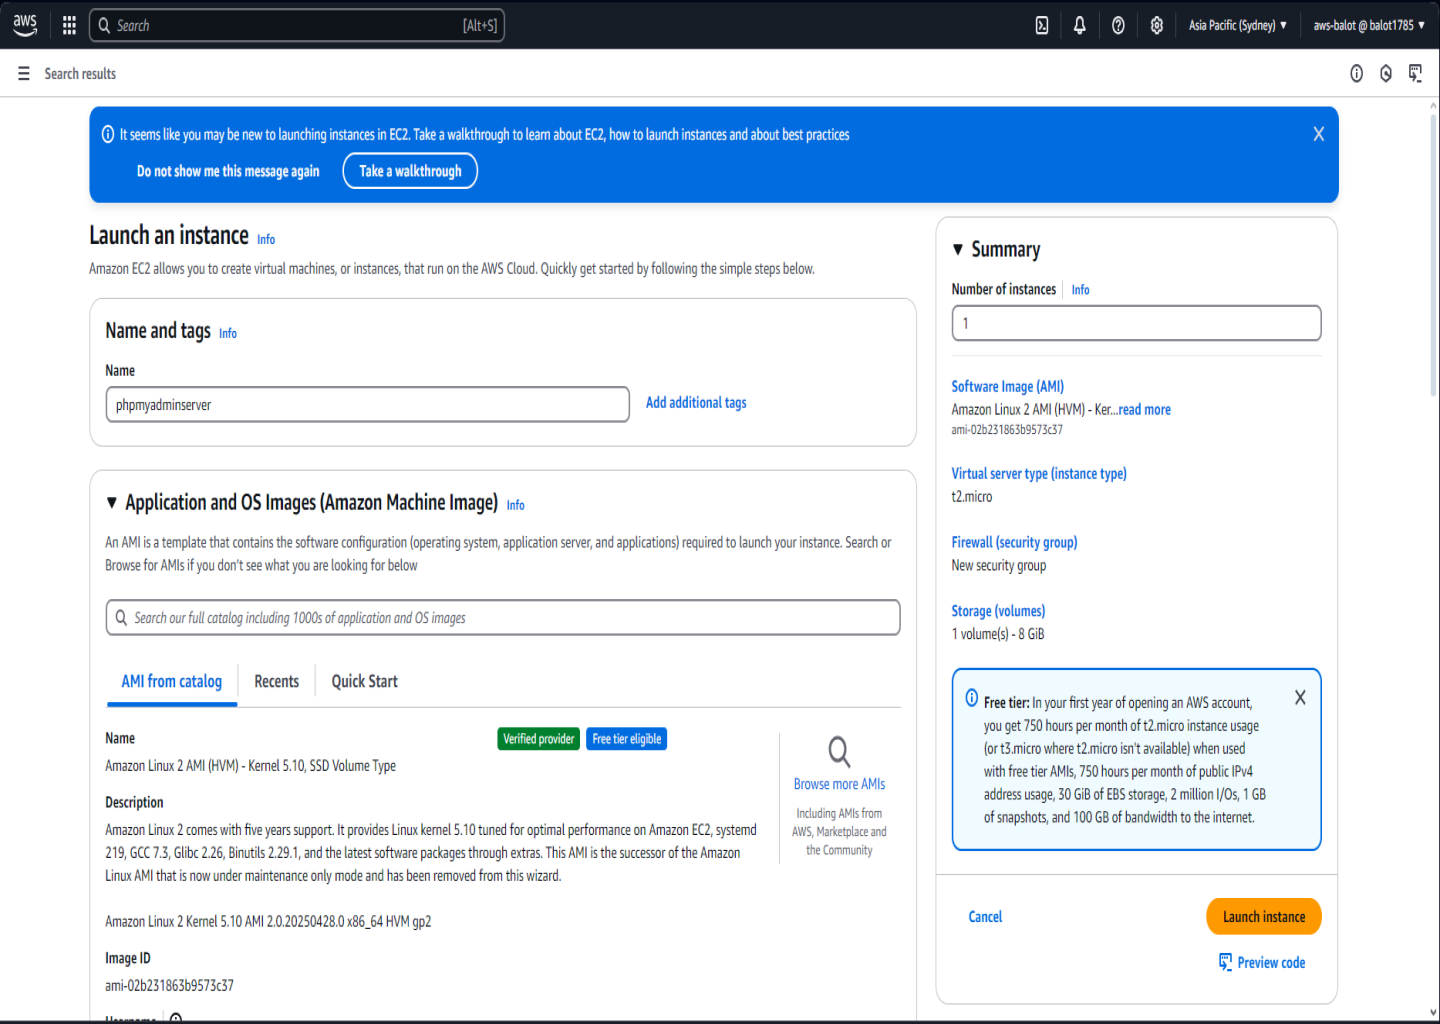Open the Preview code link
The image size is (1440, 1024).
tap(1271, 962)
